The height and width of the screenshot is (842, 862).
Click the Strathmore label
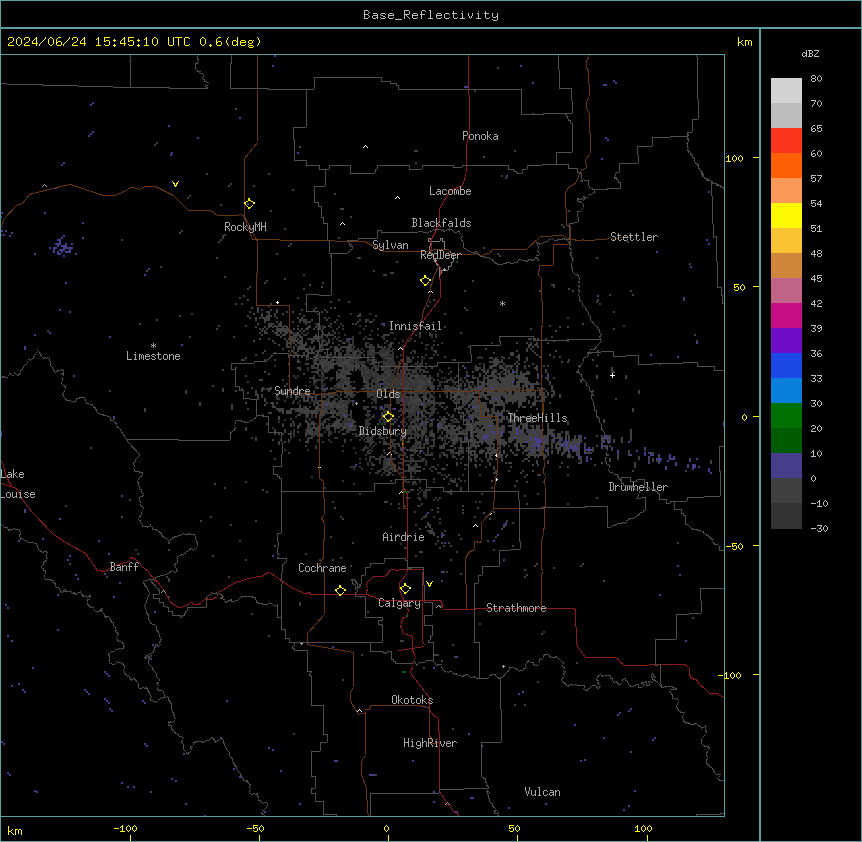[x=516, y=608]
